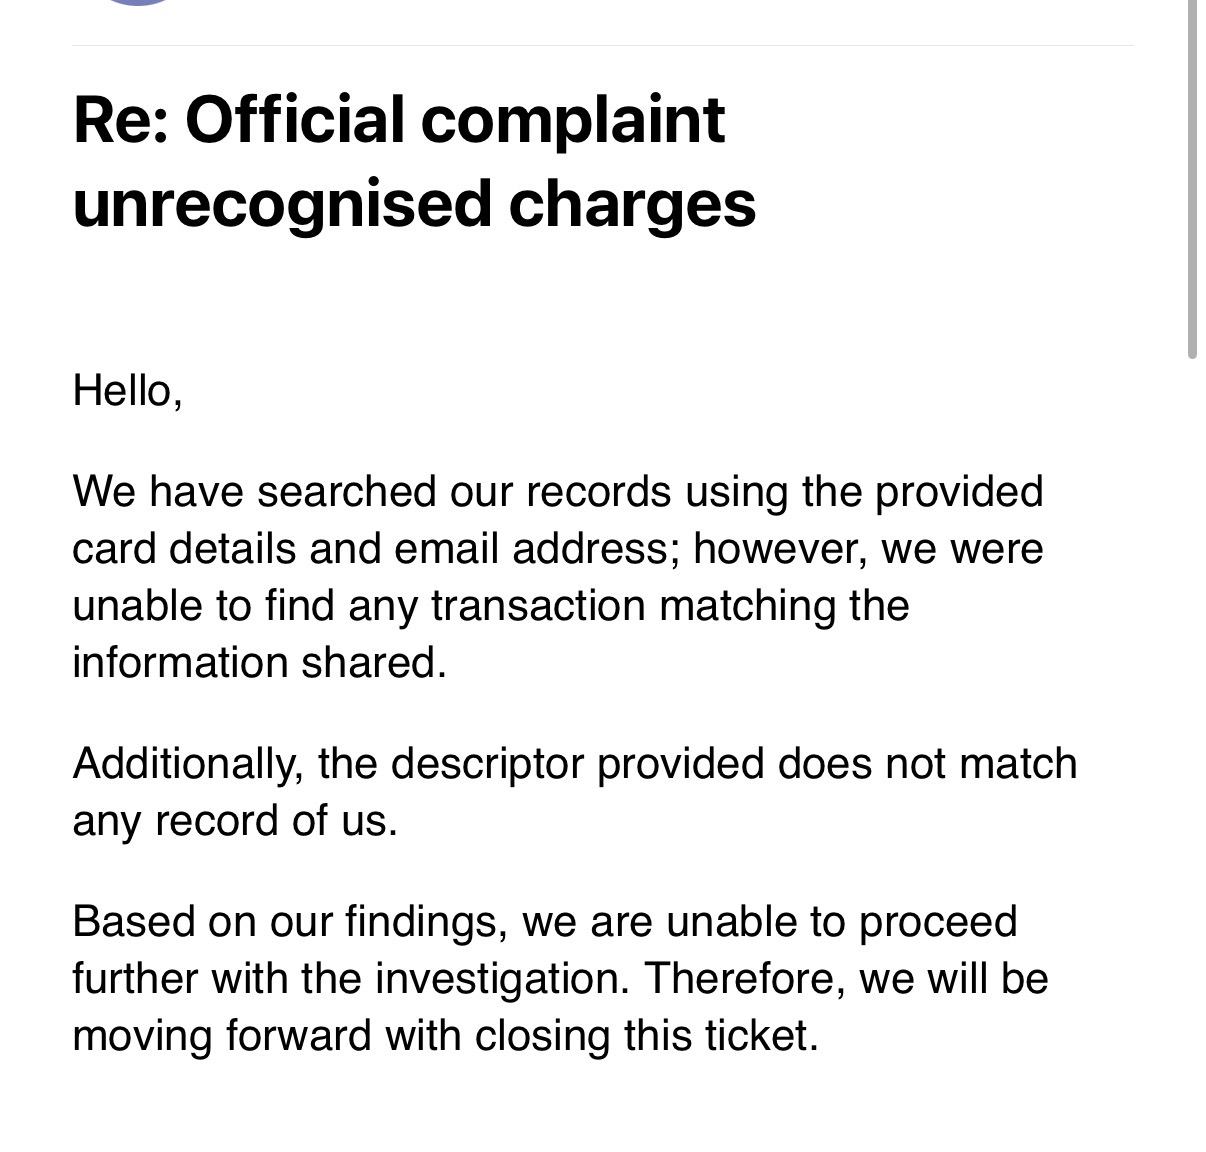Click the line 'moving forward with closing this ticket.'
The image size is (1206, 1152).
446,1035
